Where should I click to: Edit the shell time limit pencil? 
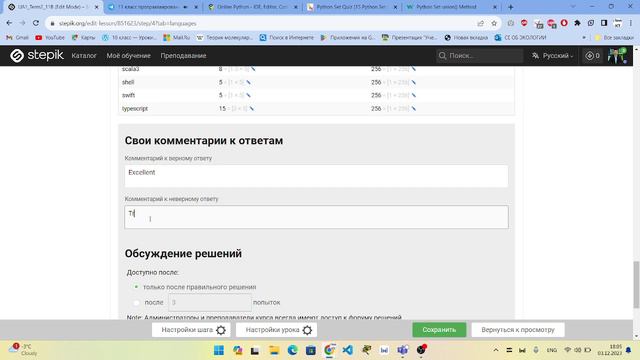[x=249, y=82]
